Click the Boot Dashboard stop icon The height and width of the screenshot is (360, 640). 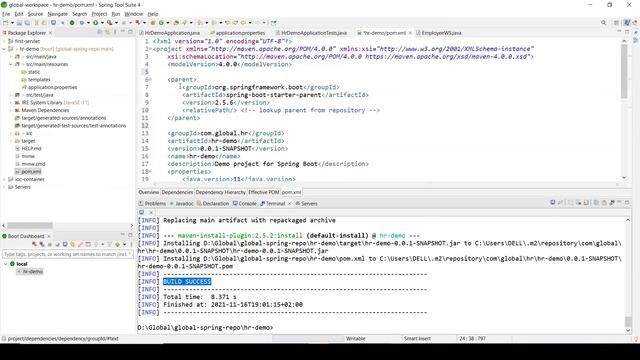[49, 244]
